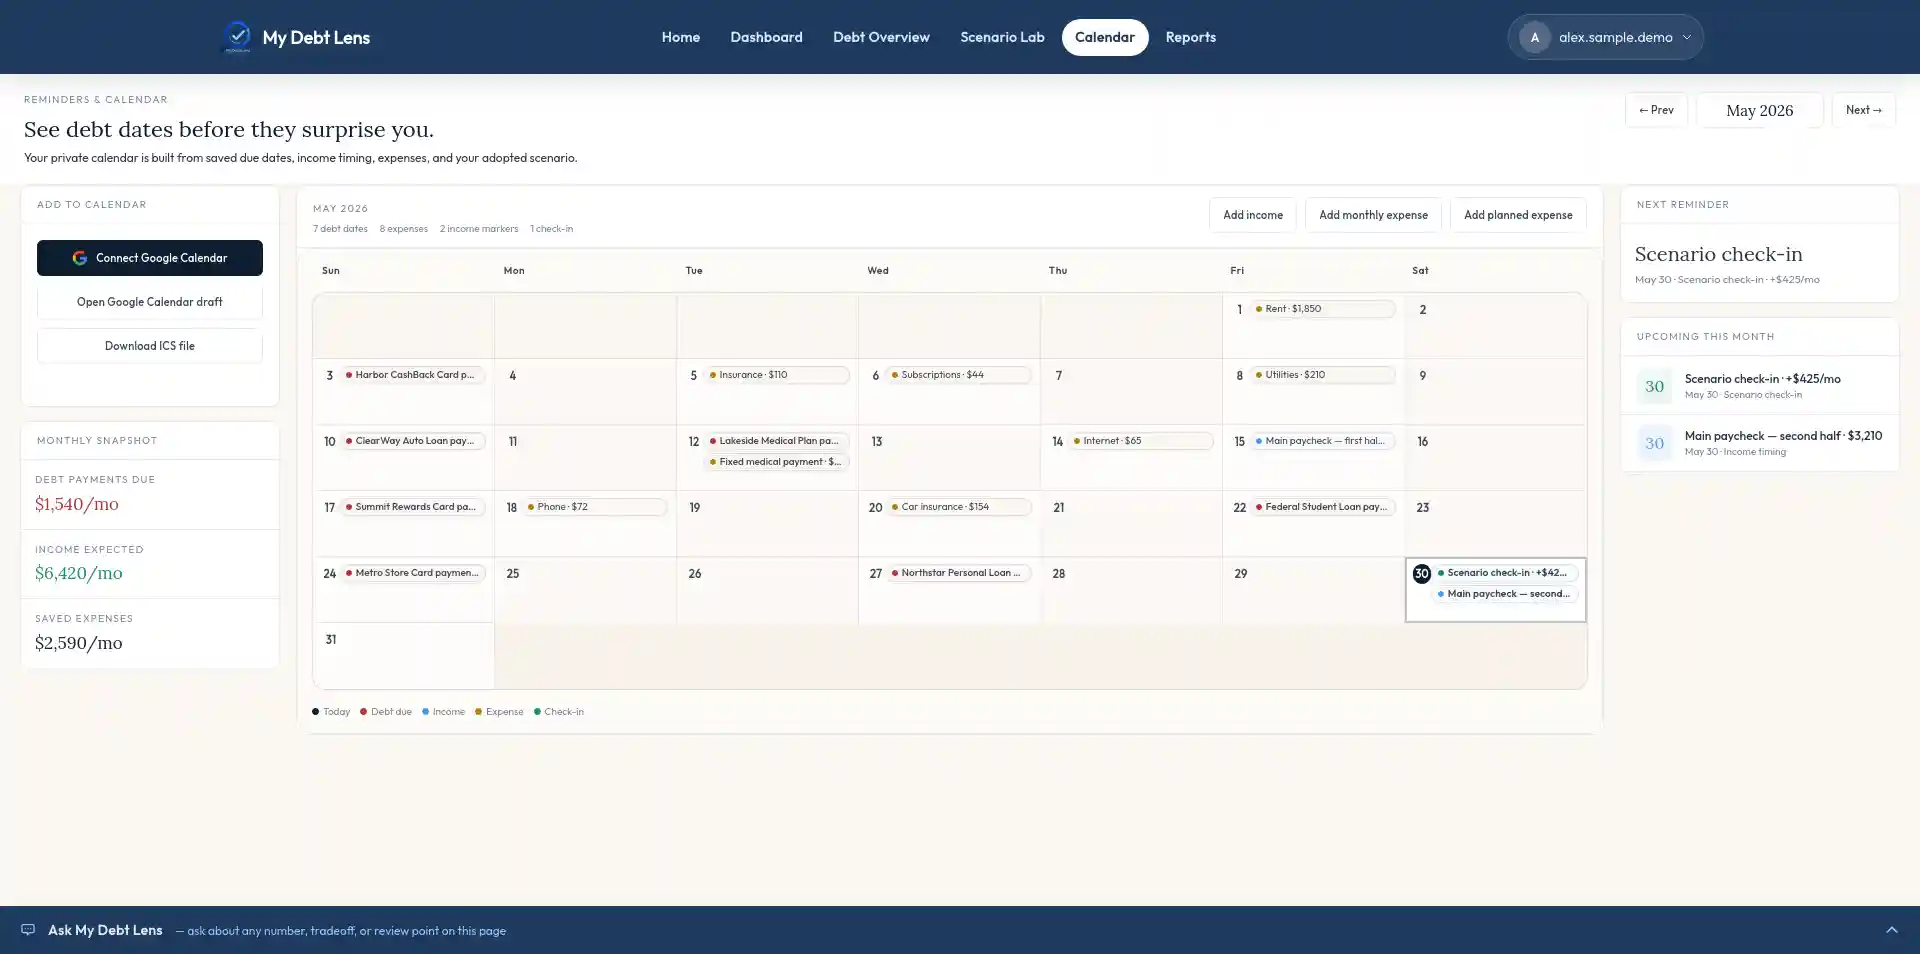This screenshot has height=954, width=1920.
Task: Click Connect Google Calendar button
Action: (x=150, y=258)
